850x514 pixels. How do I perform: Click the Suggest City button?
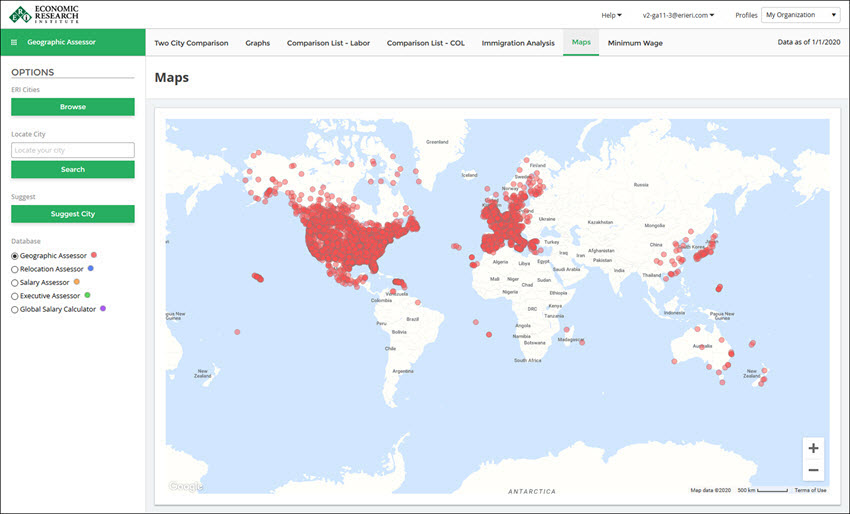[x=73, y=214]
